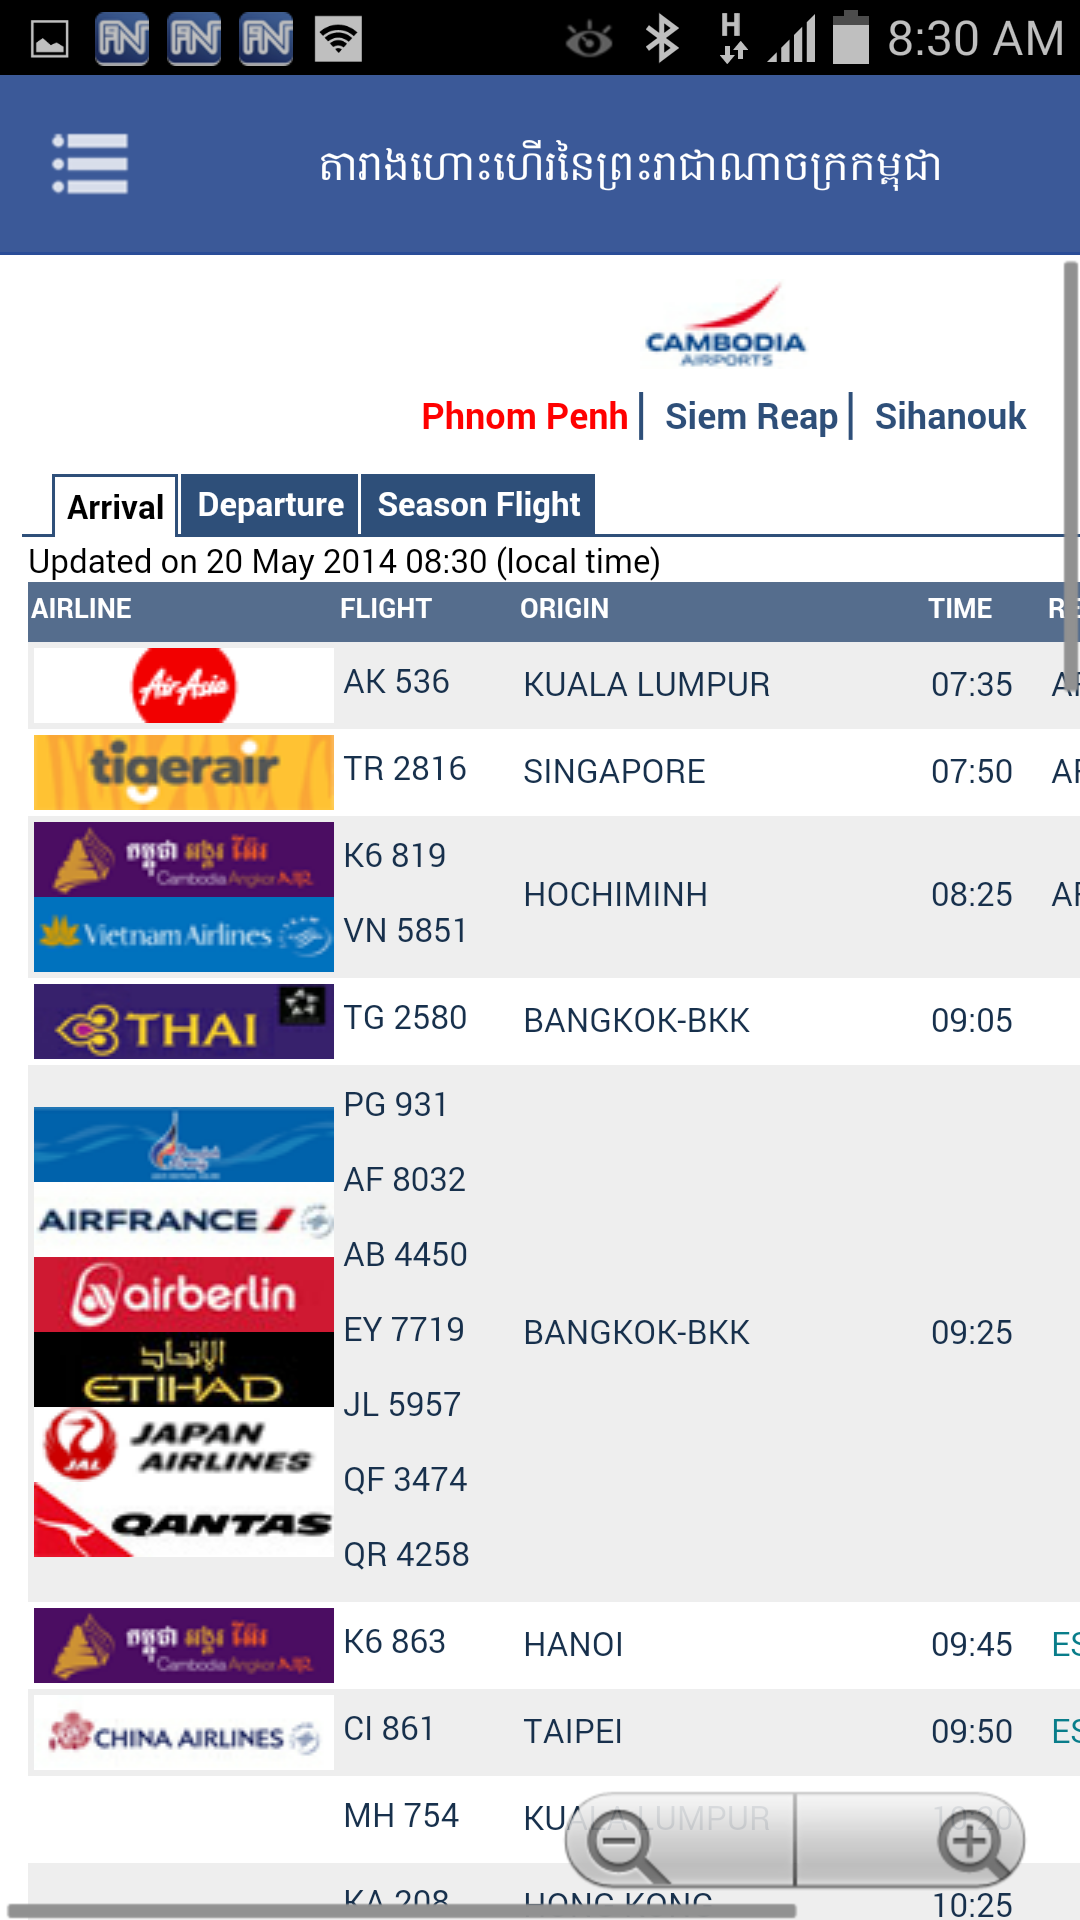The width and height of the screenshot is (1080, 1920).
Task: Click the Cambodia Airports logo
Action: point(726,327)
